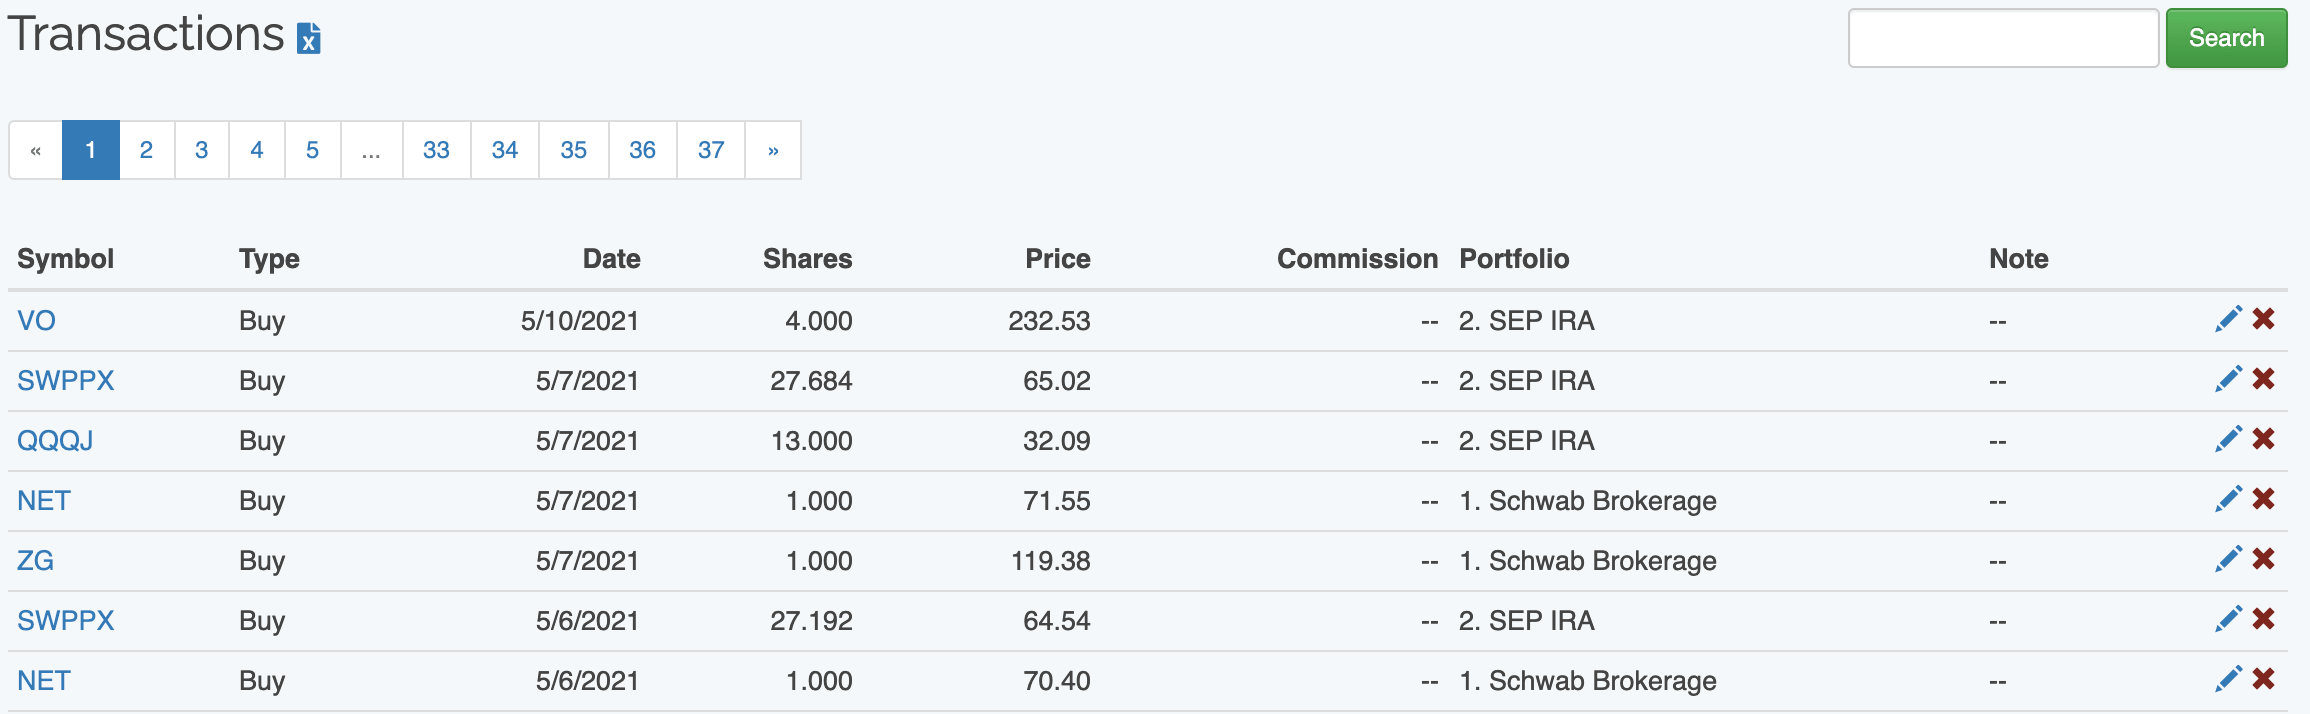Viewport: 2310px width, 714px height.
Task: Edit the VO transaction with pencil icon
Action: 2228,319
